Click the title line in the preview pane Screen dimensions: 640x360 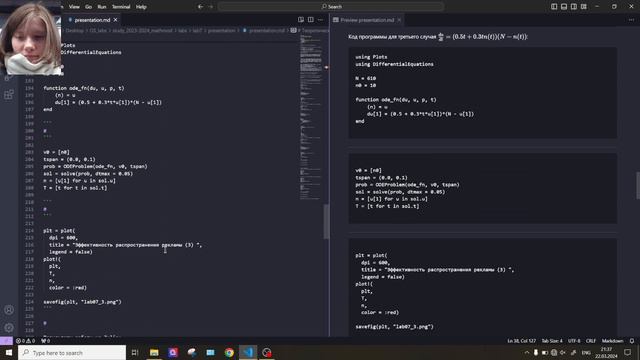click(438, 269)
